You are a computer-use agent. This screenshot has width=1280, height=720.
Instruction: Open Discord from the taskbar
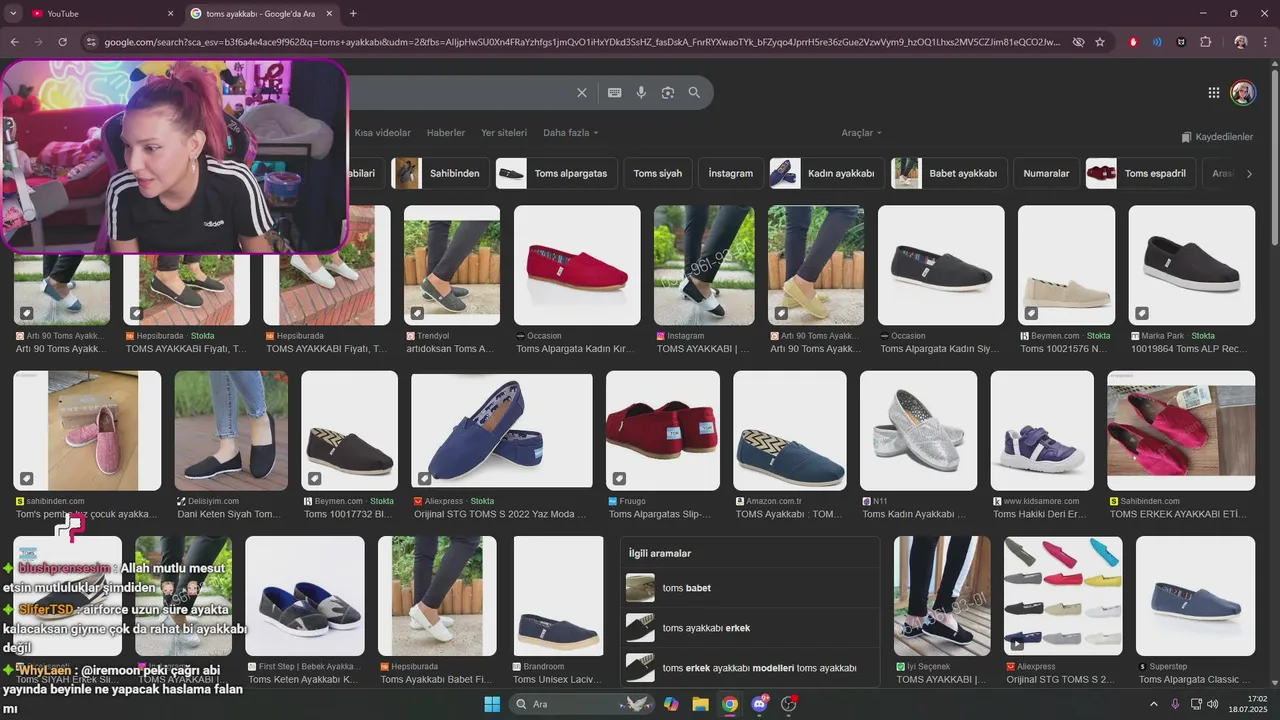click(x=760, y=704)
